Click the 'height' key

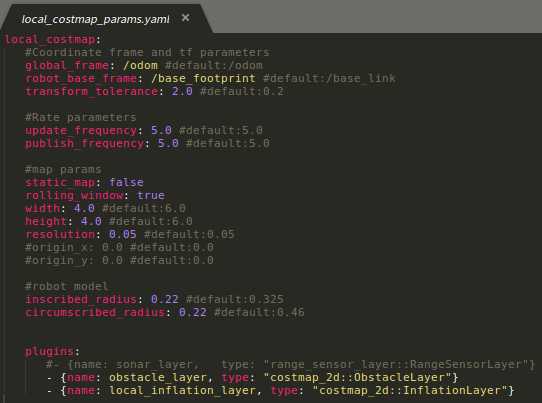[46, 221]
